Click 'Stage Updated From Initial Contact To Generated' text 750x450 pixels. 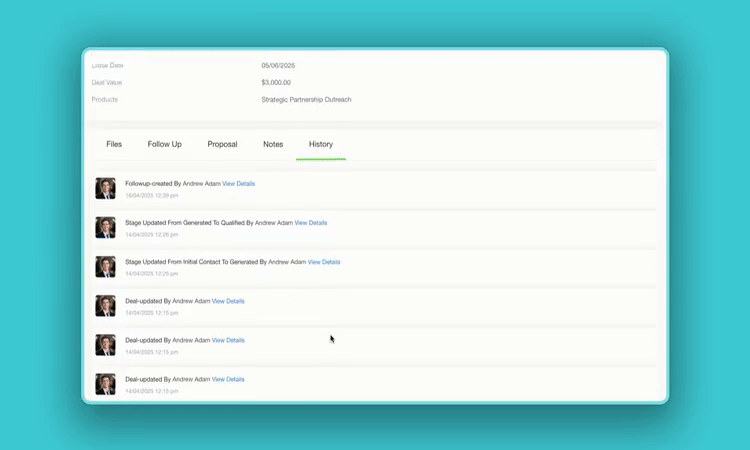[191, 262]
